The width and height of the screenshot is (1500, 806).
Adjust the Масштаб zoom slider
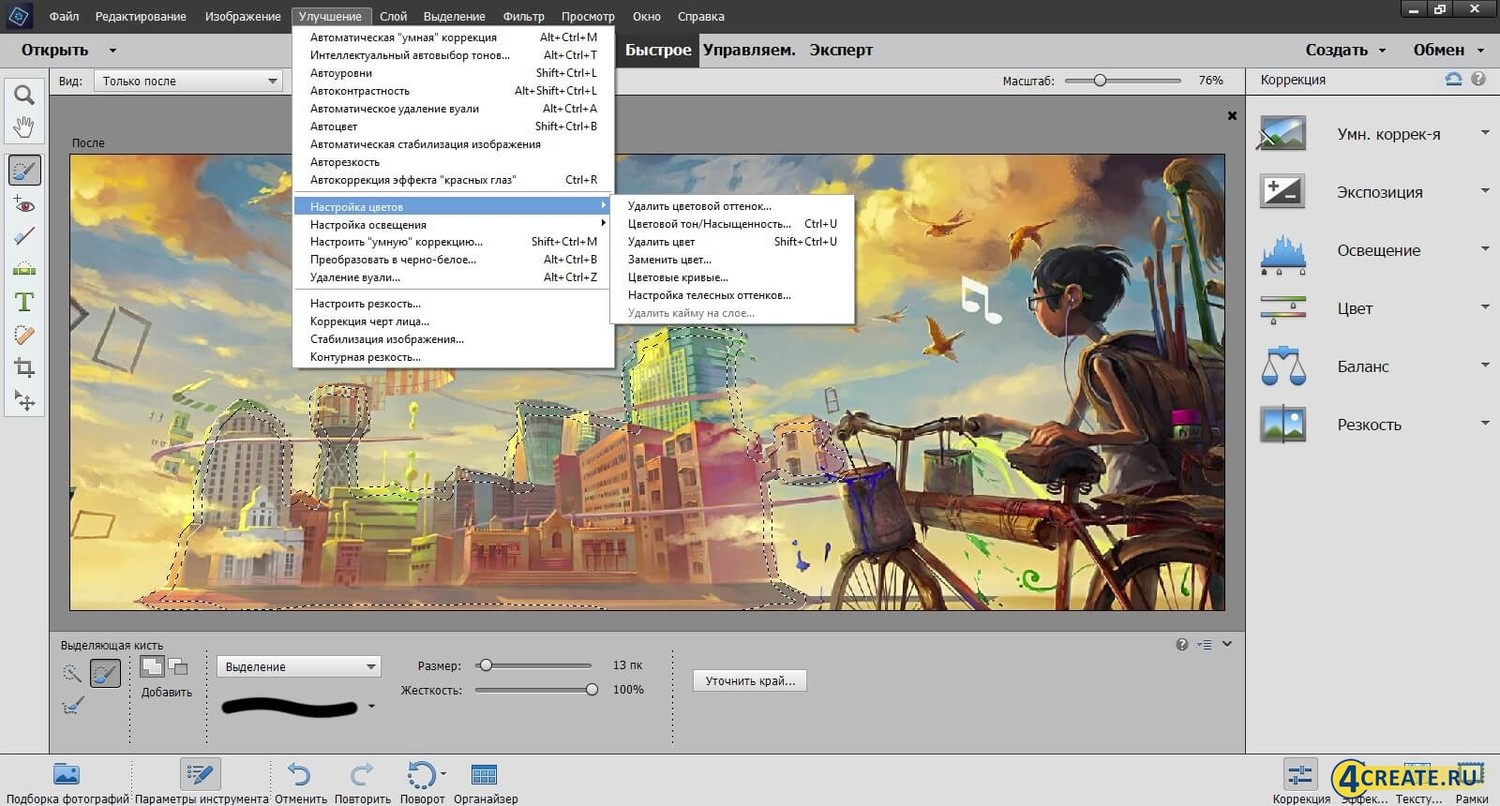pos(1099,80)
